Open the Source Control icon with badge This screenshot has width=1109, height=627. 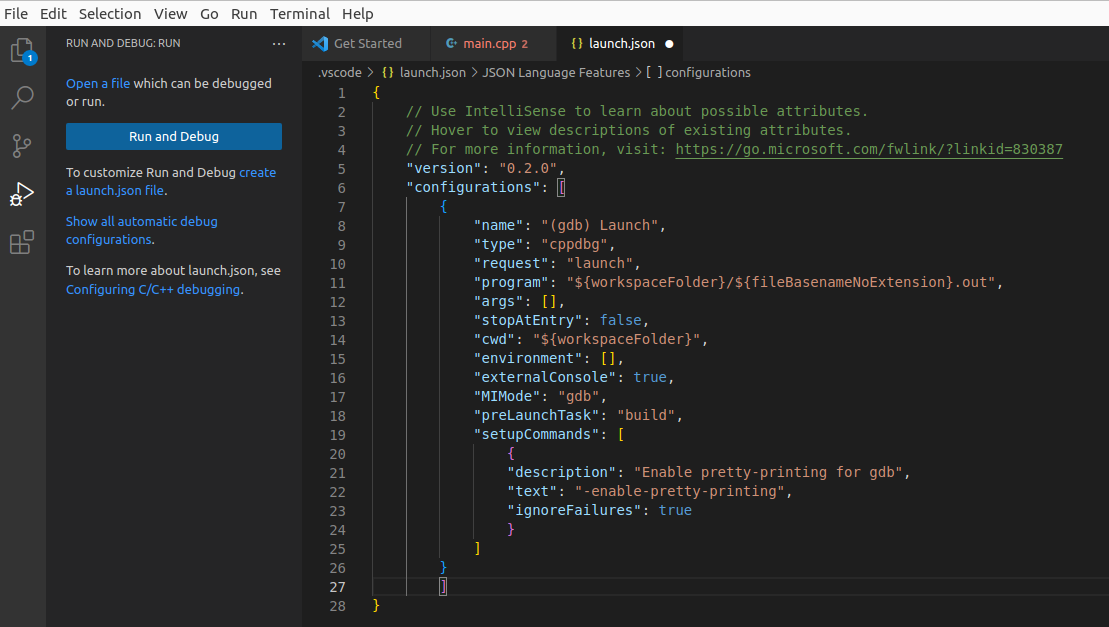click(21, 145)
